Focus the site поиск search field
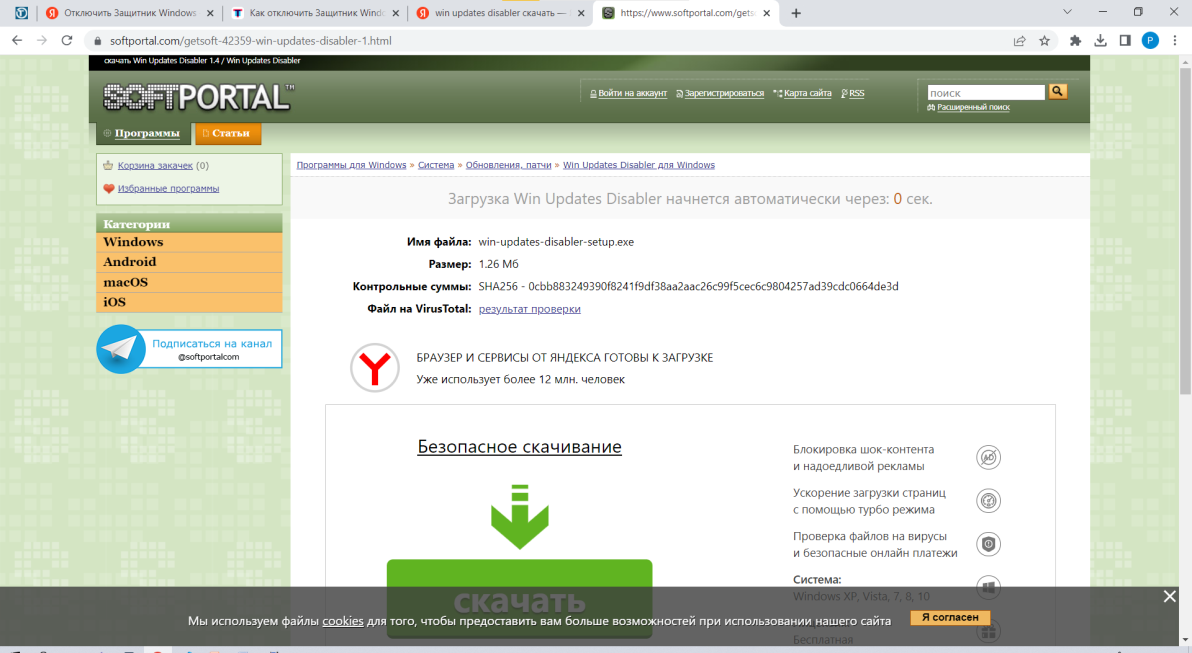 click(986, 93)
